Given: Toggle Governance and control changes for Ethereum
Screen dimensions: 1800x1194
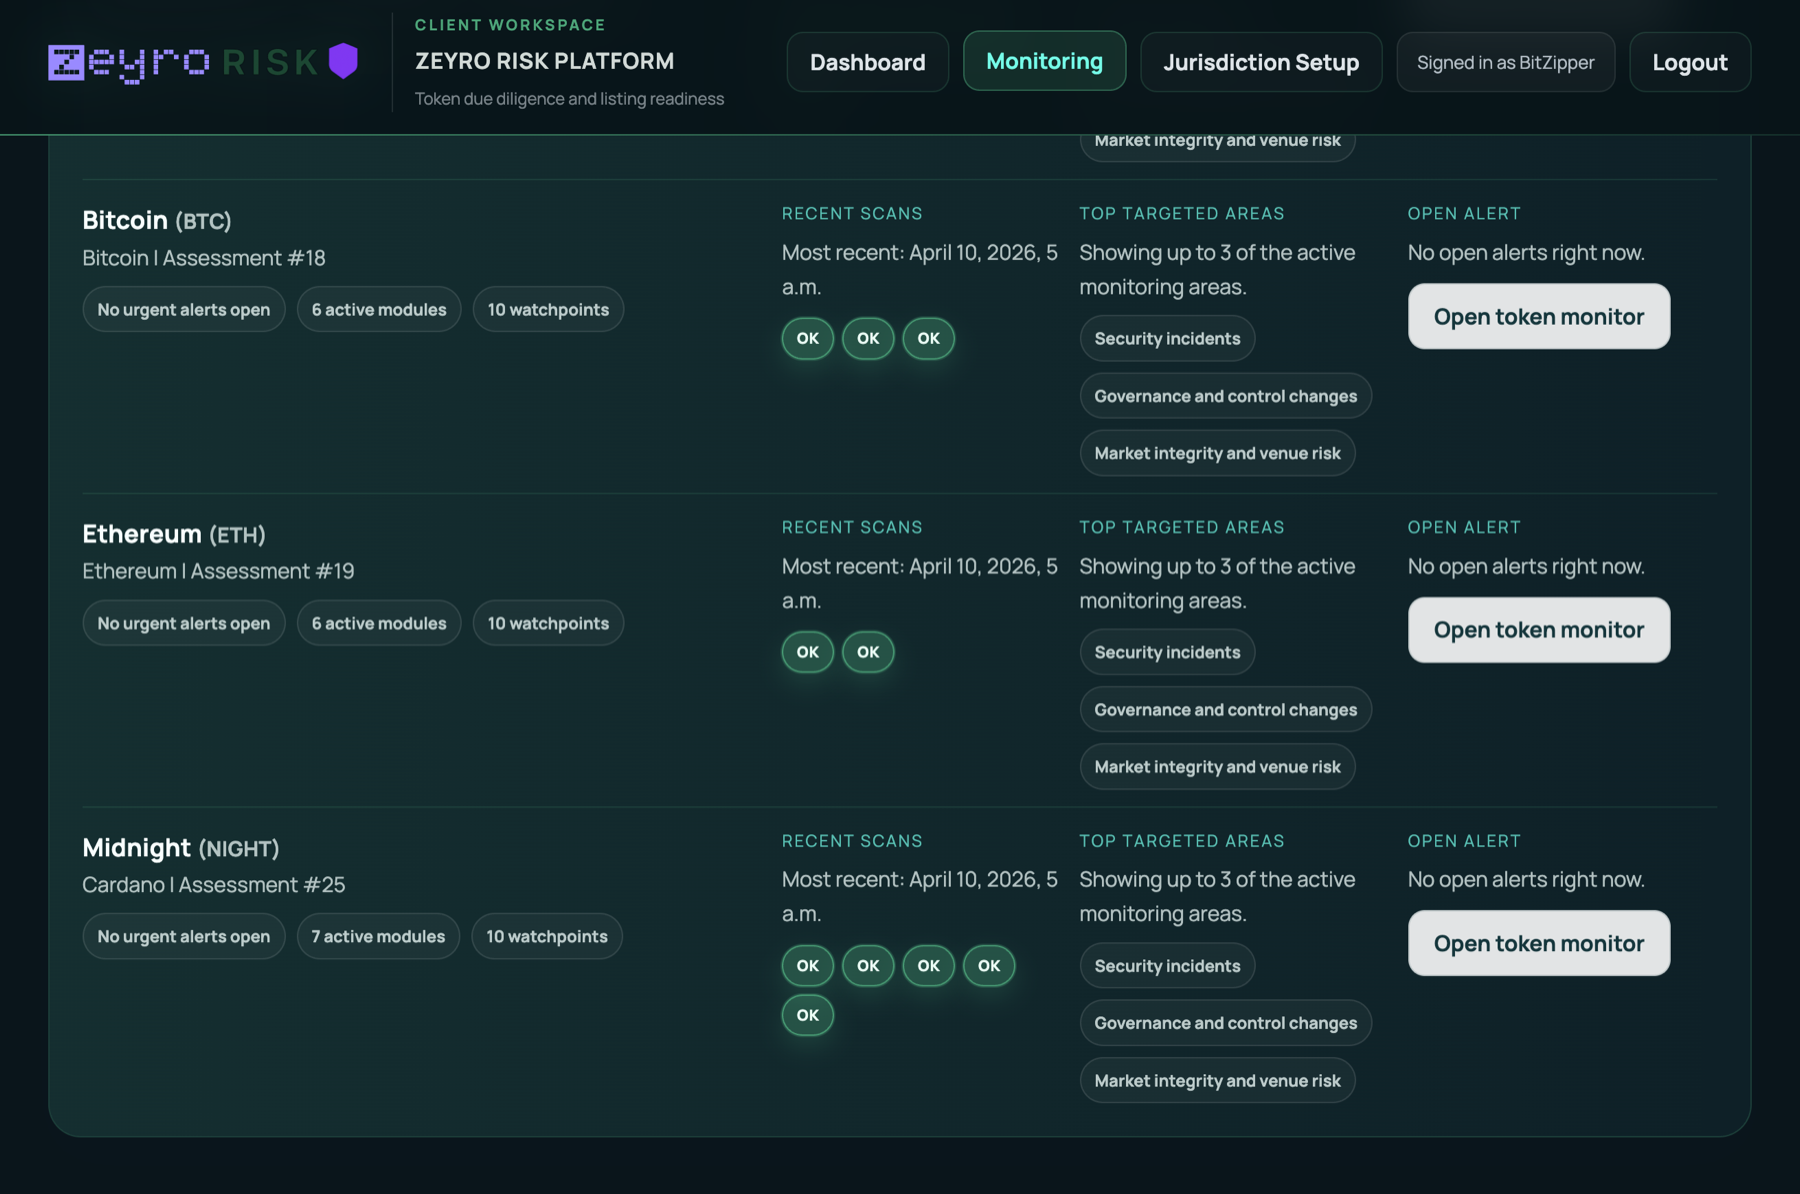Looking at the screenshot, I should tap(1225, 709).
